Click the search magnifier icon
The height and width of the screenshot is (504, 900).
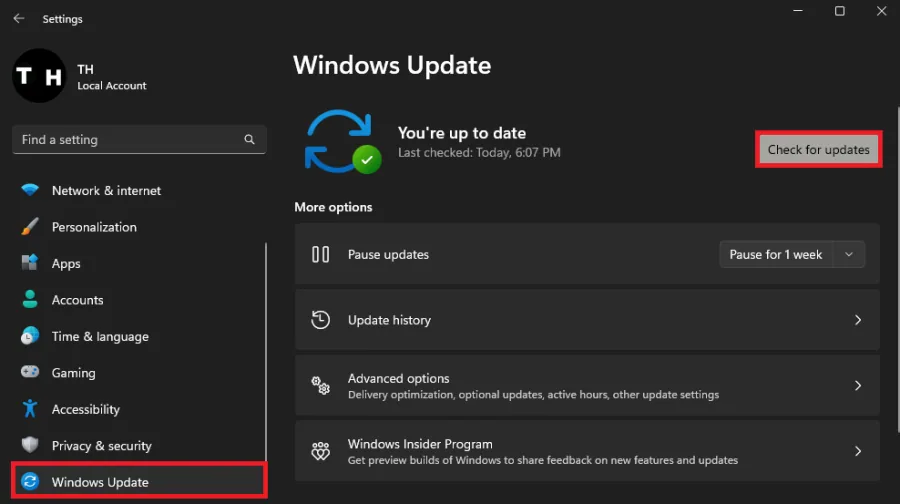tap(249, 139)
